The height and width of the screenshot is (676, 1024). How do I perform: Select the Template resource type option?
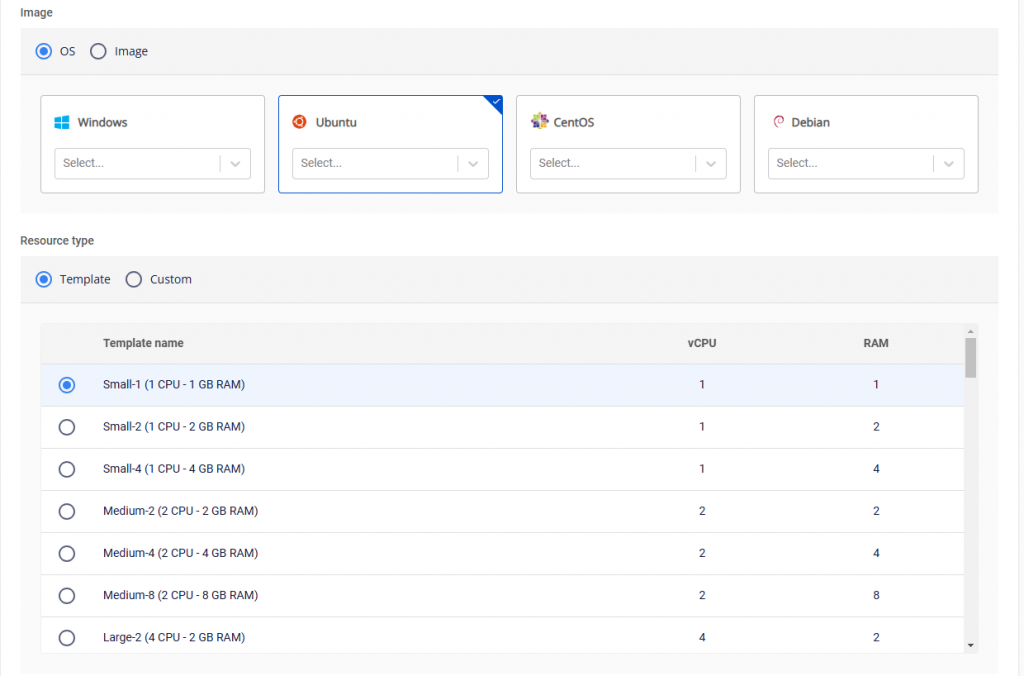click(44, 279)
